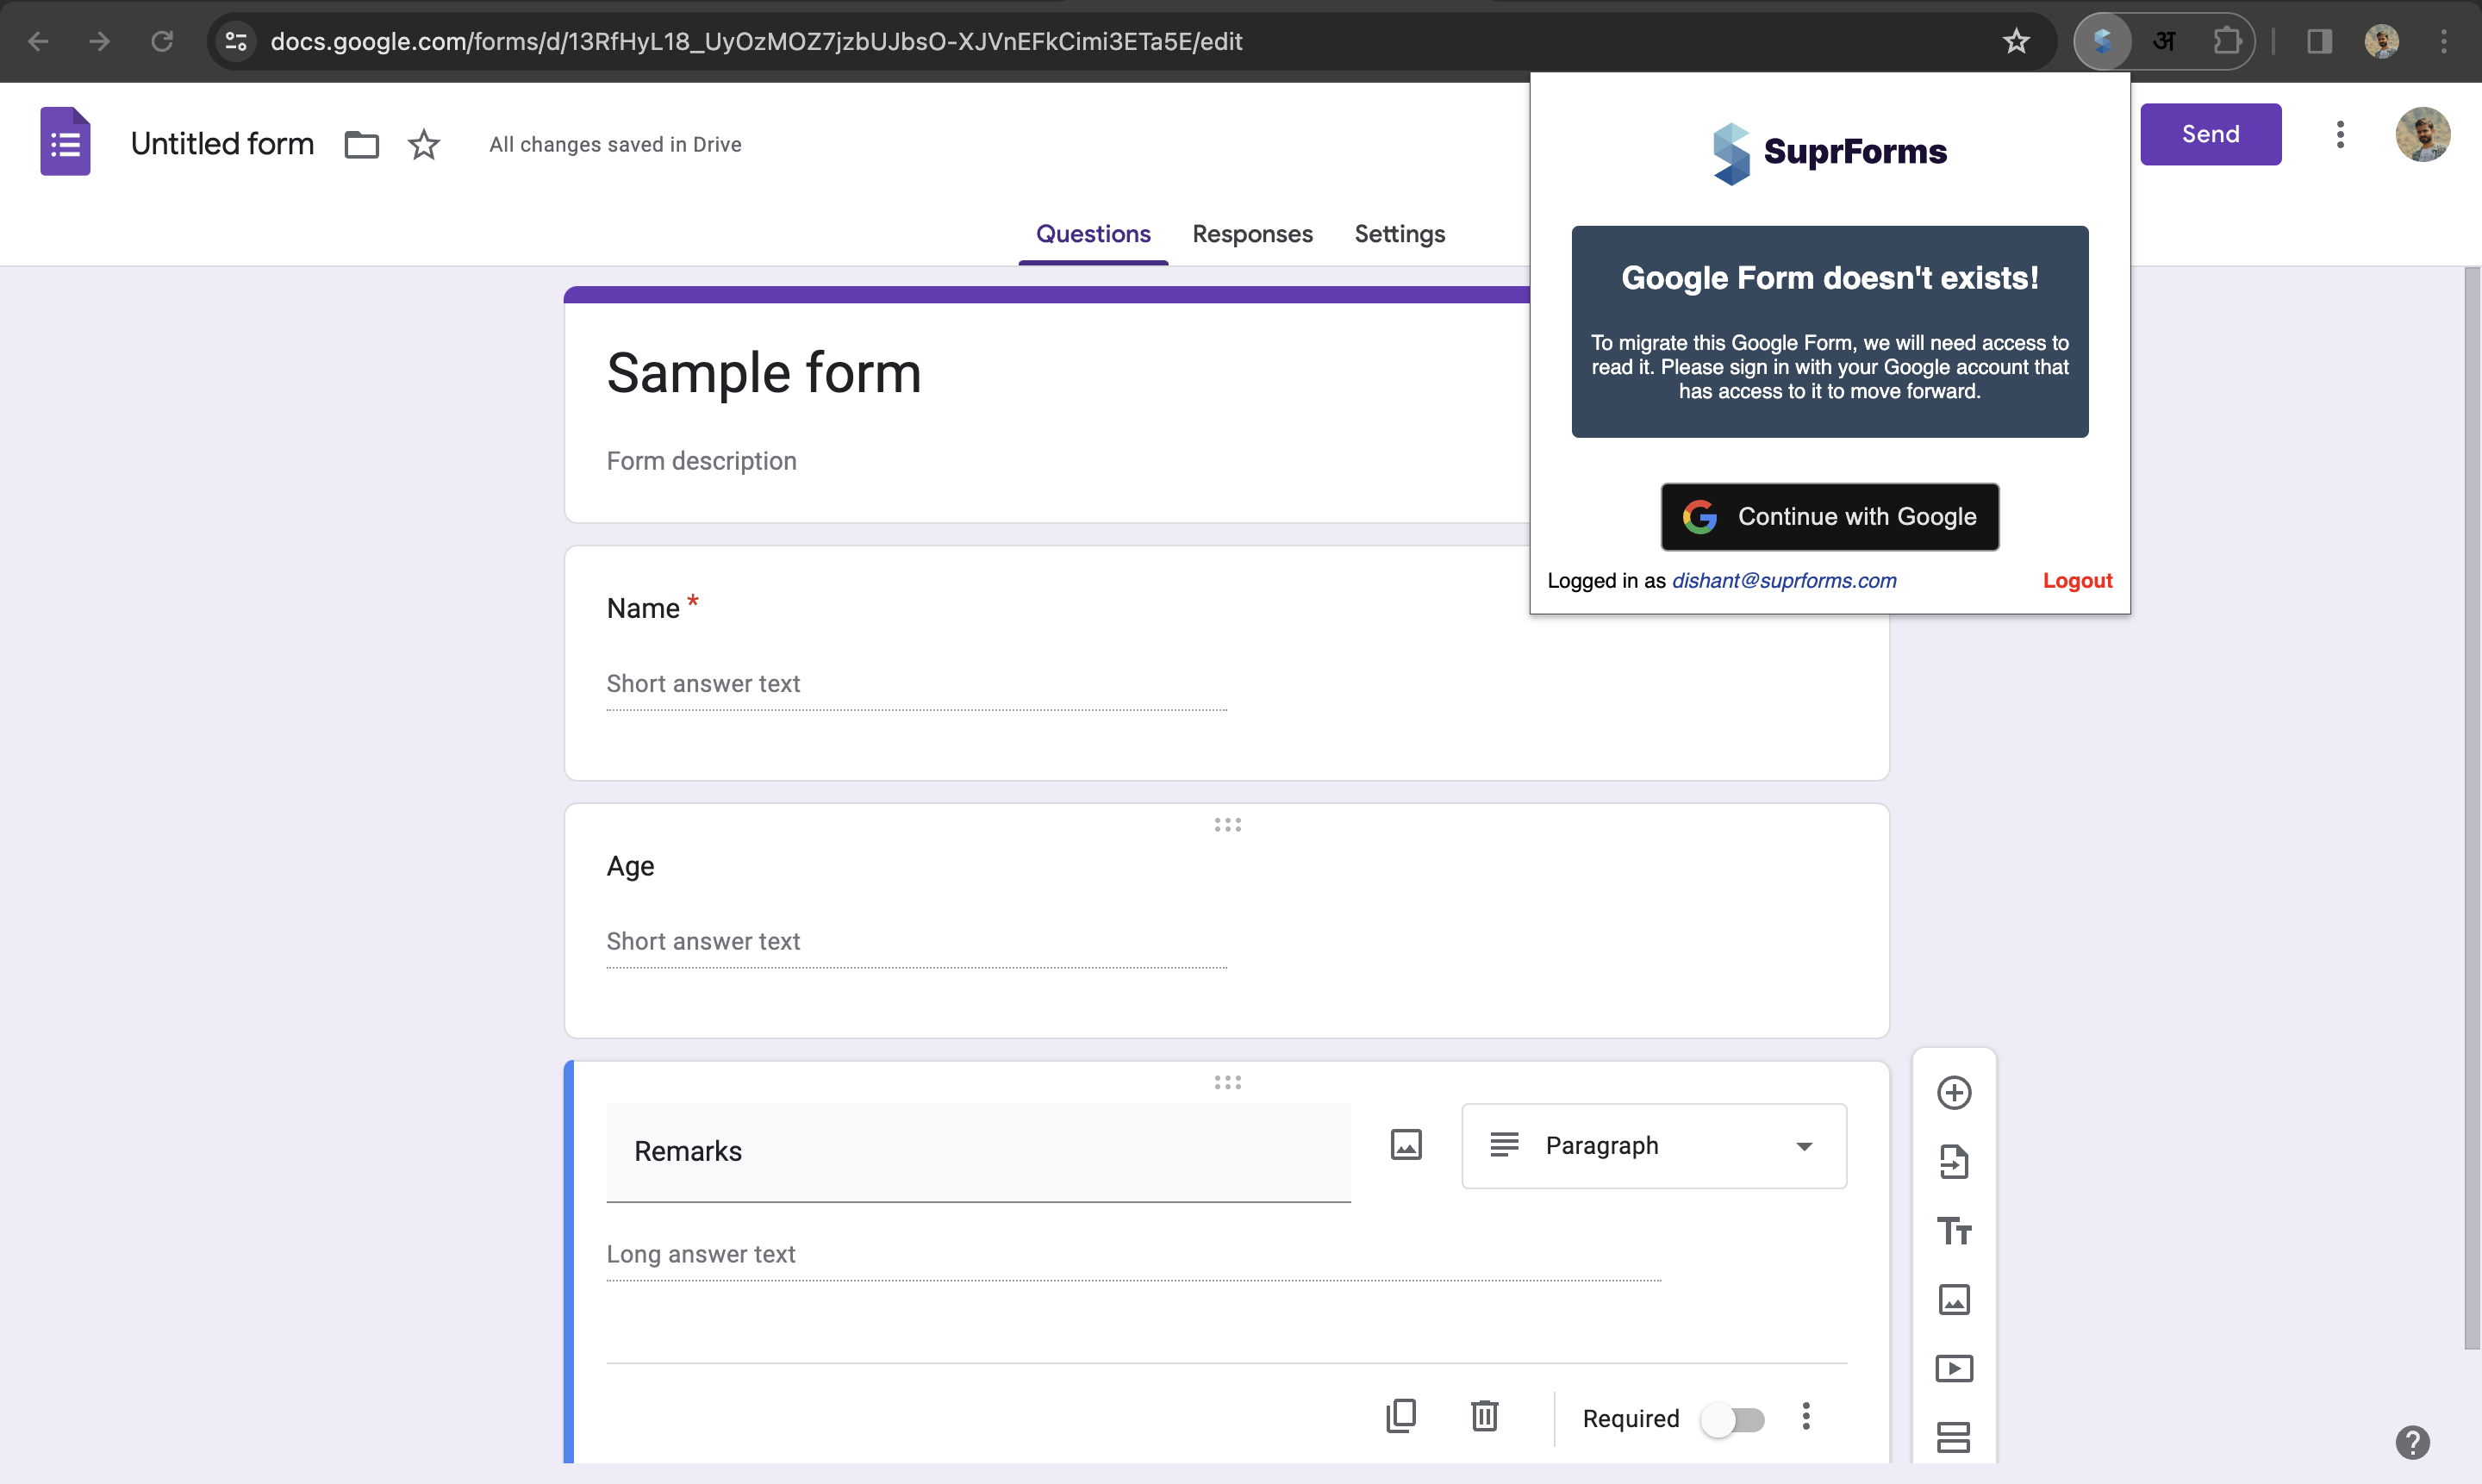Add a video using the sidebar video icon
Viewport: 2482px width, 1484px height.
(1954, 1368)
